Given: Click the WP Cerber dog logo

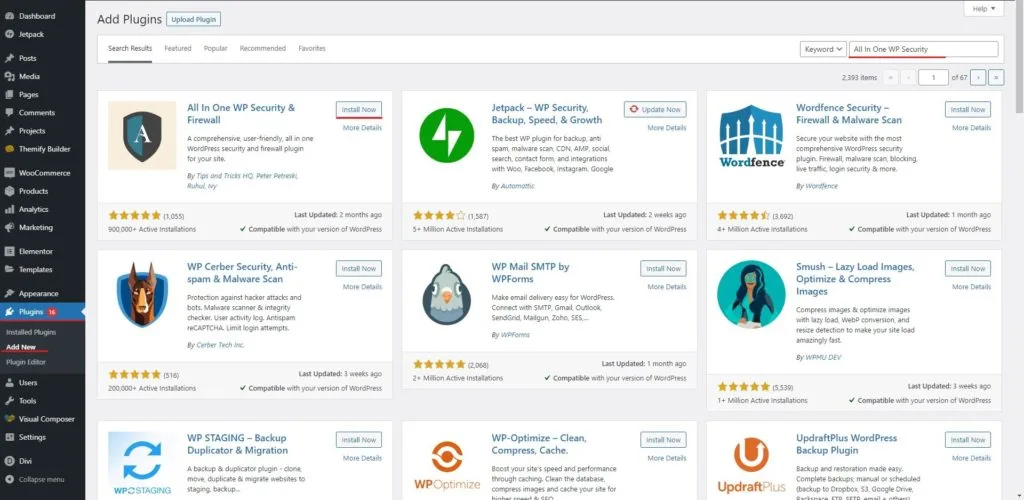Looking at the screenshot, I should click(x=142, y=294).
